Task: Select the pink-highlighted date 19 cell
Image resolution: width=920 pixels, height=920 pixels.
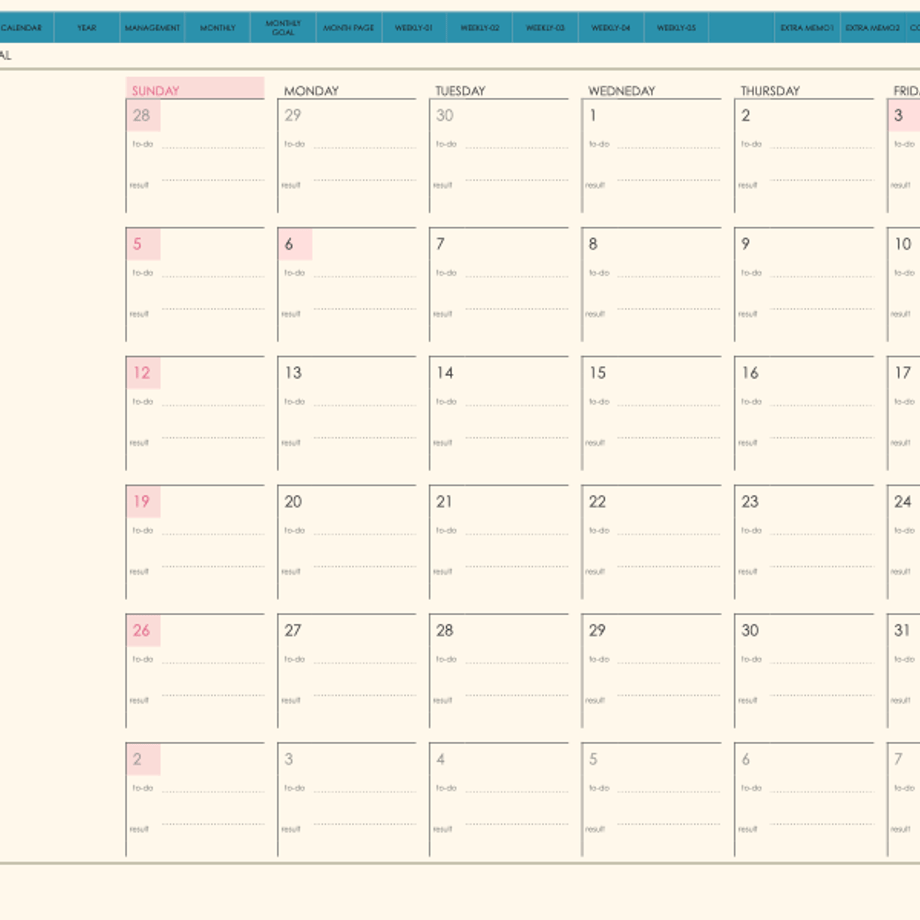Action: pyautogui.click(x=143, y=502)
